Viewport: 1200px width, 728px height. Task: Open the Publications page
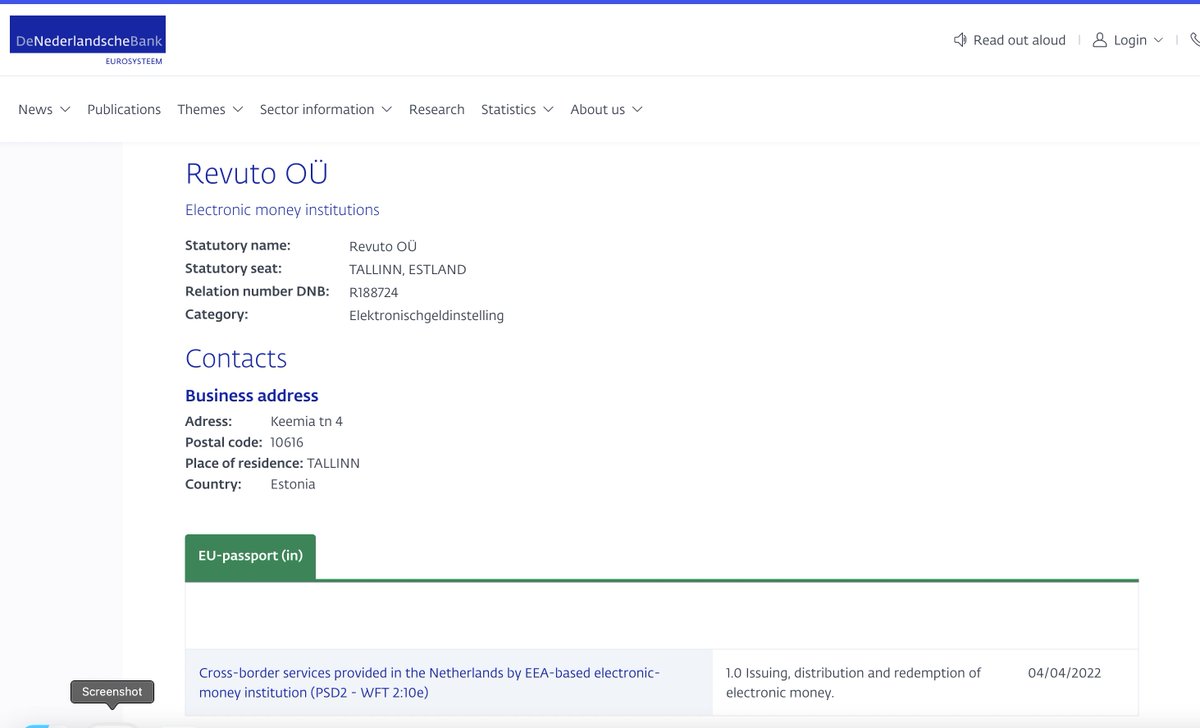(124, 109)
